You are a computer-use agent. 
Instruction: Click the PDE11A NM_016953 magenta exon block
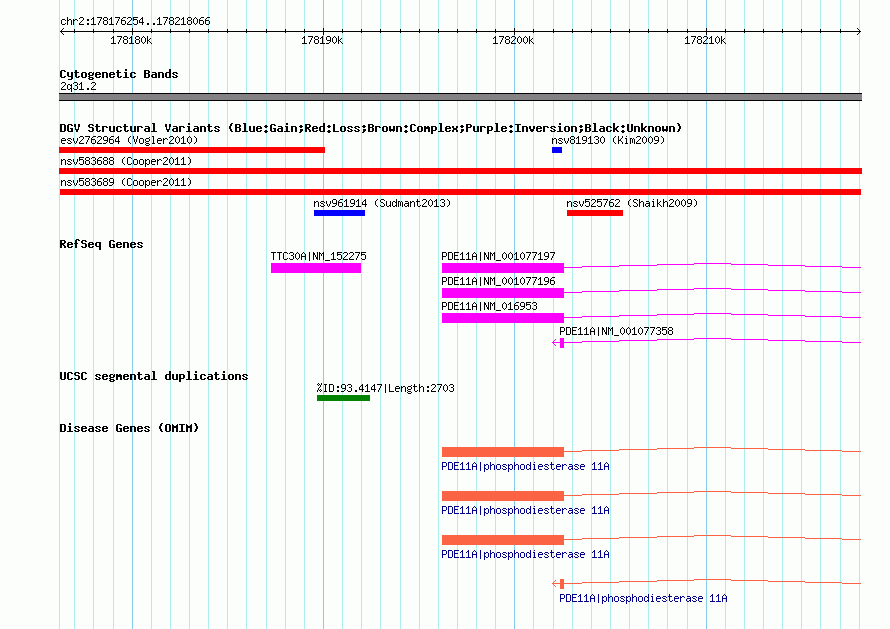tap(503, 318)
